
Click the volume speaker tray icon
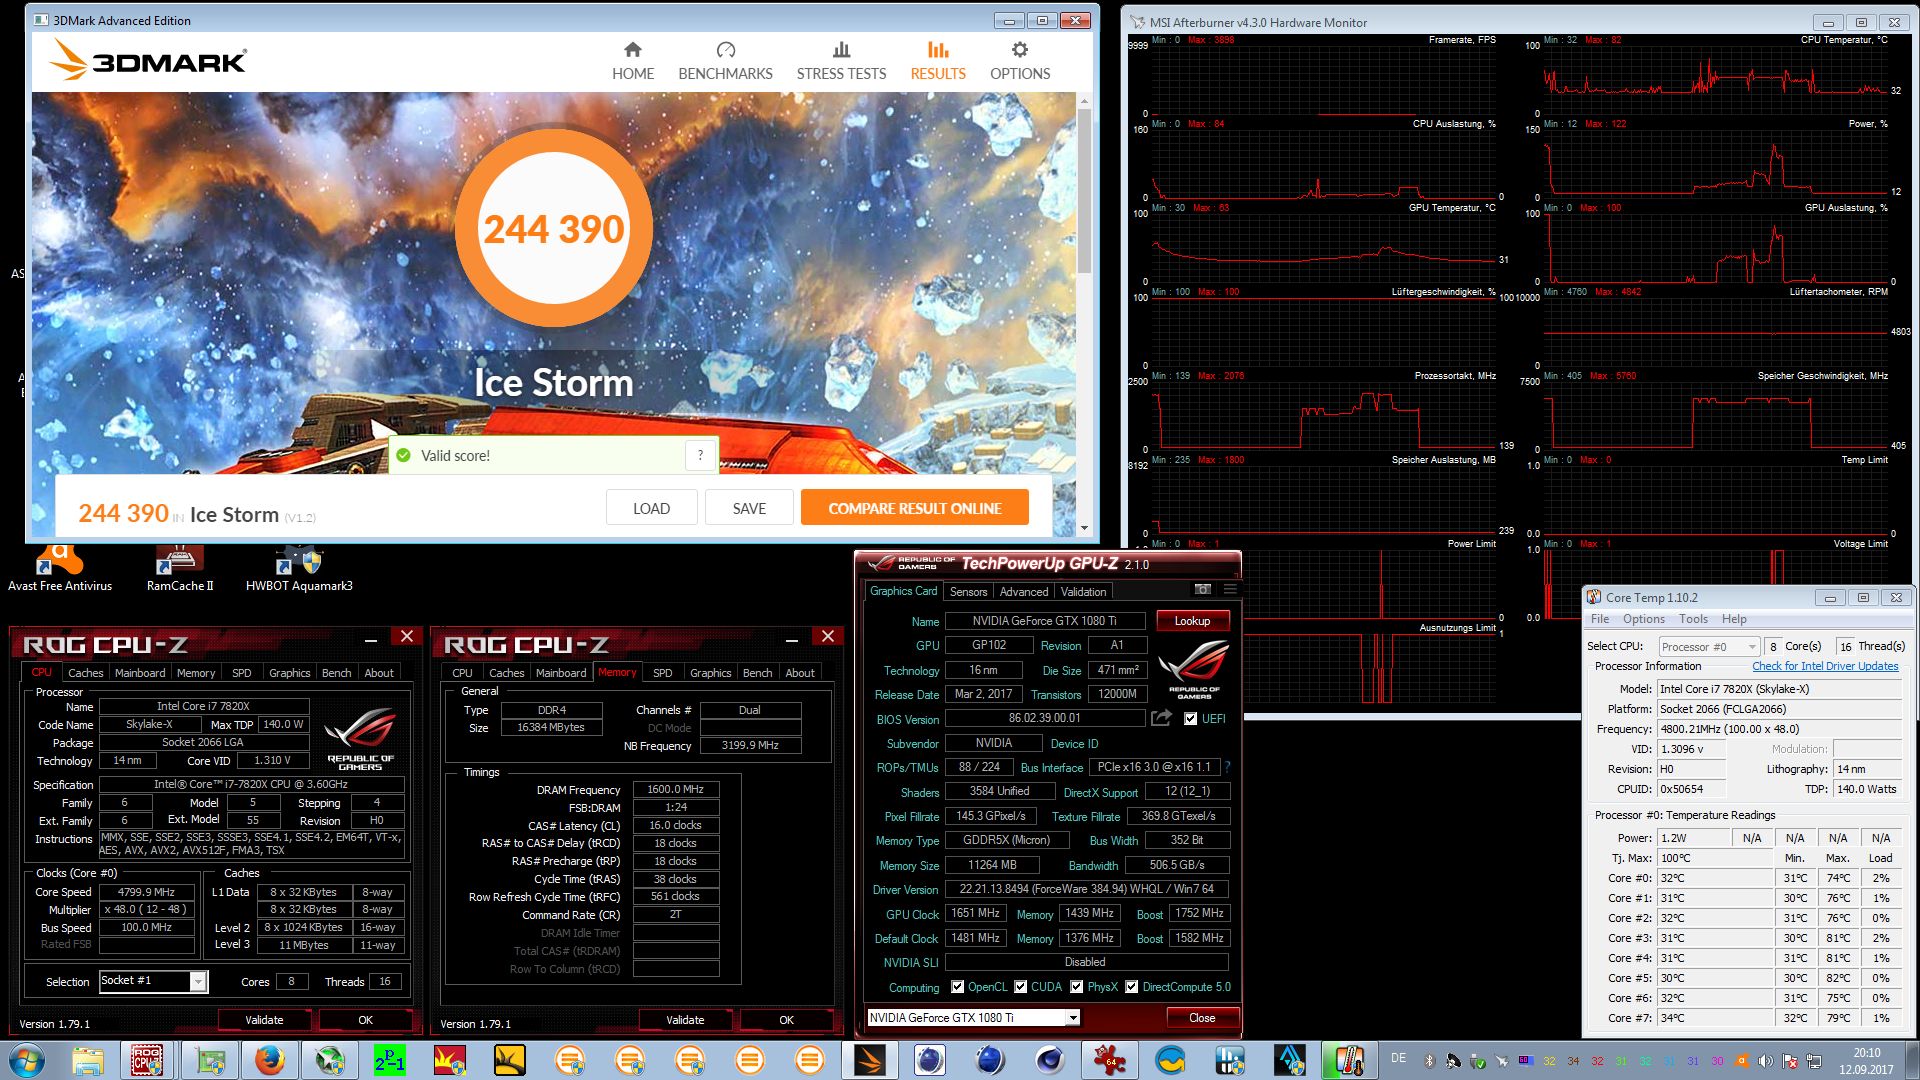(x=1765, y=1061)
